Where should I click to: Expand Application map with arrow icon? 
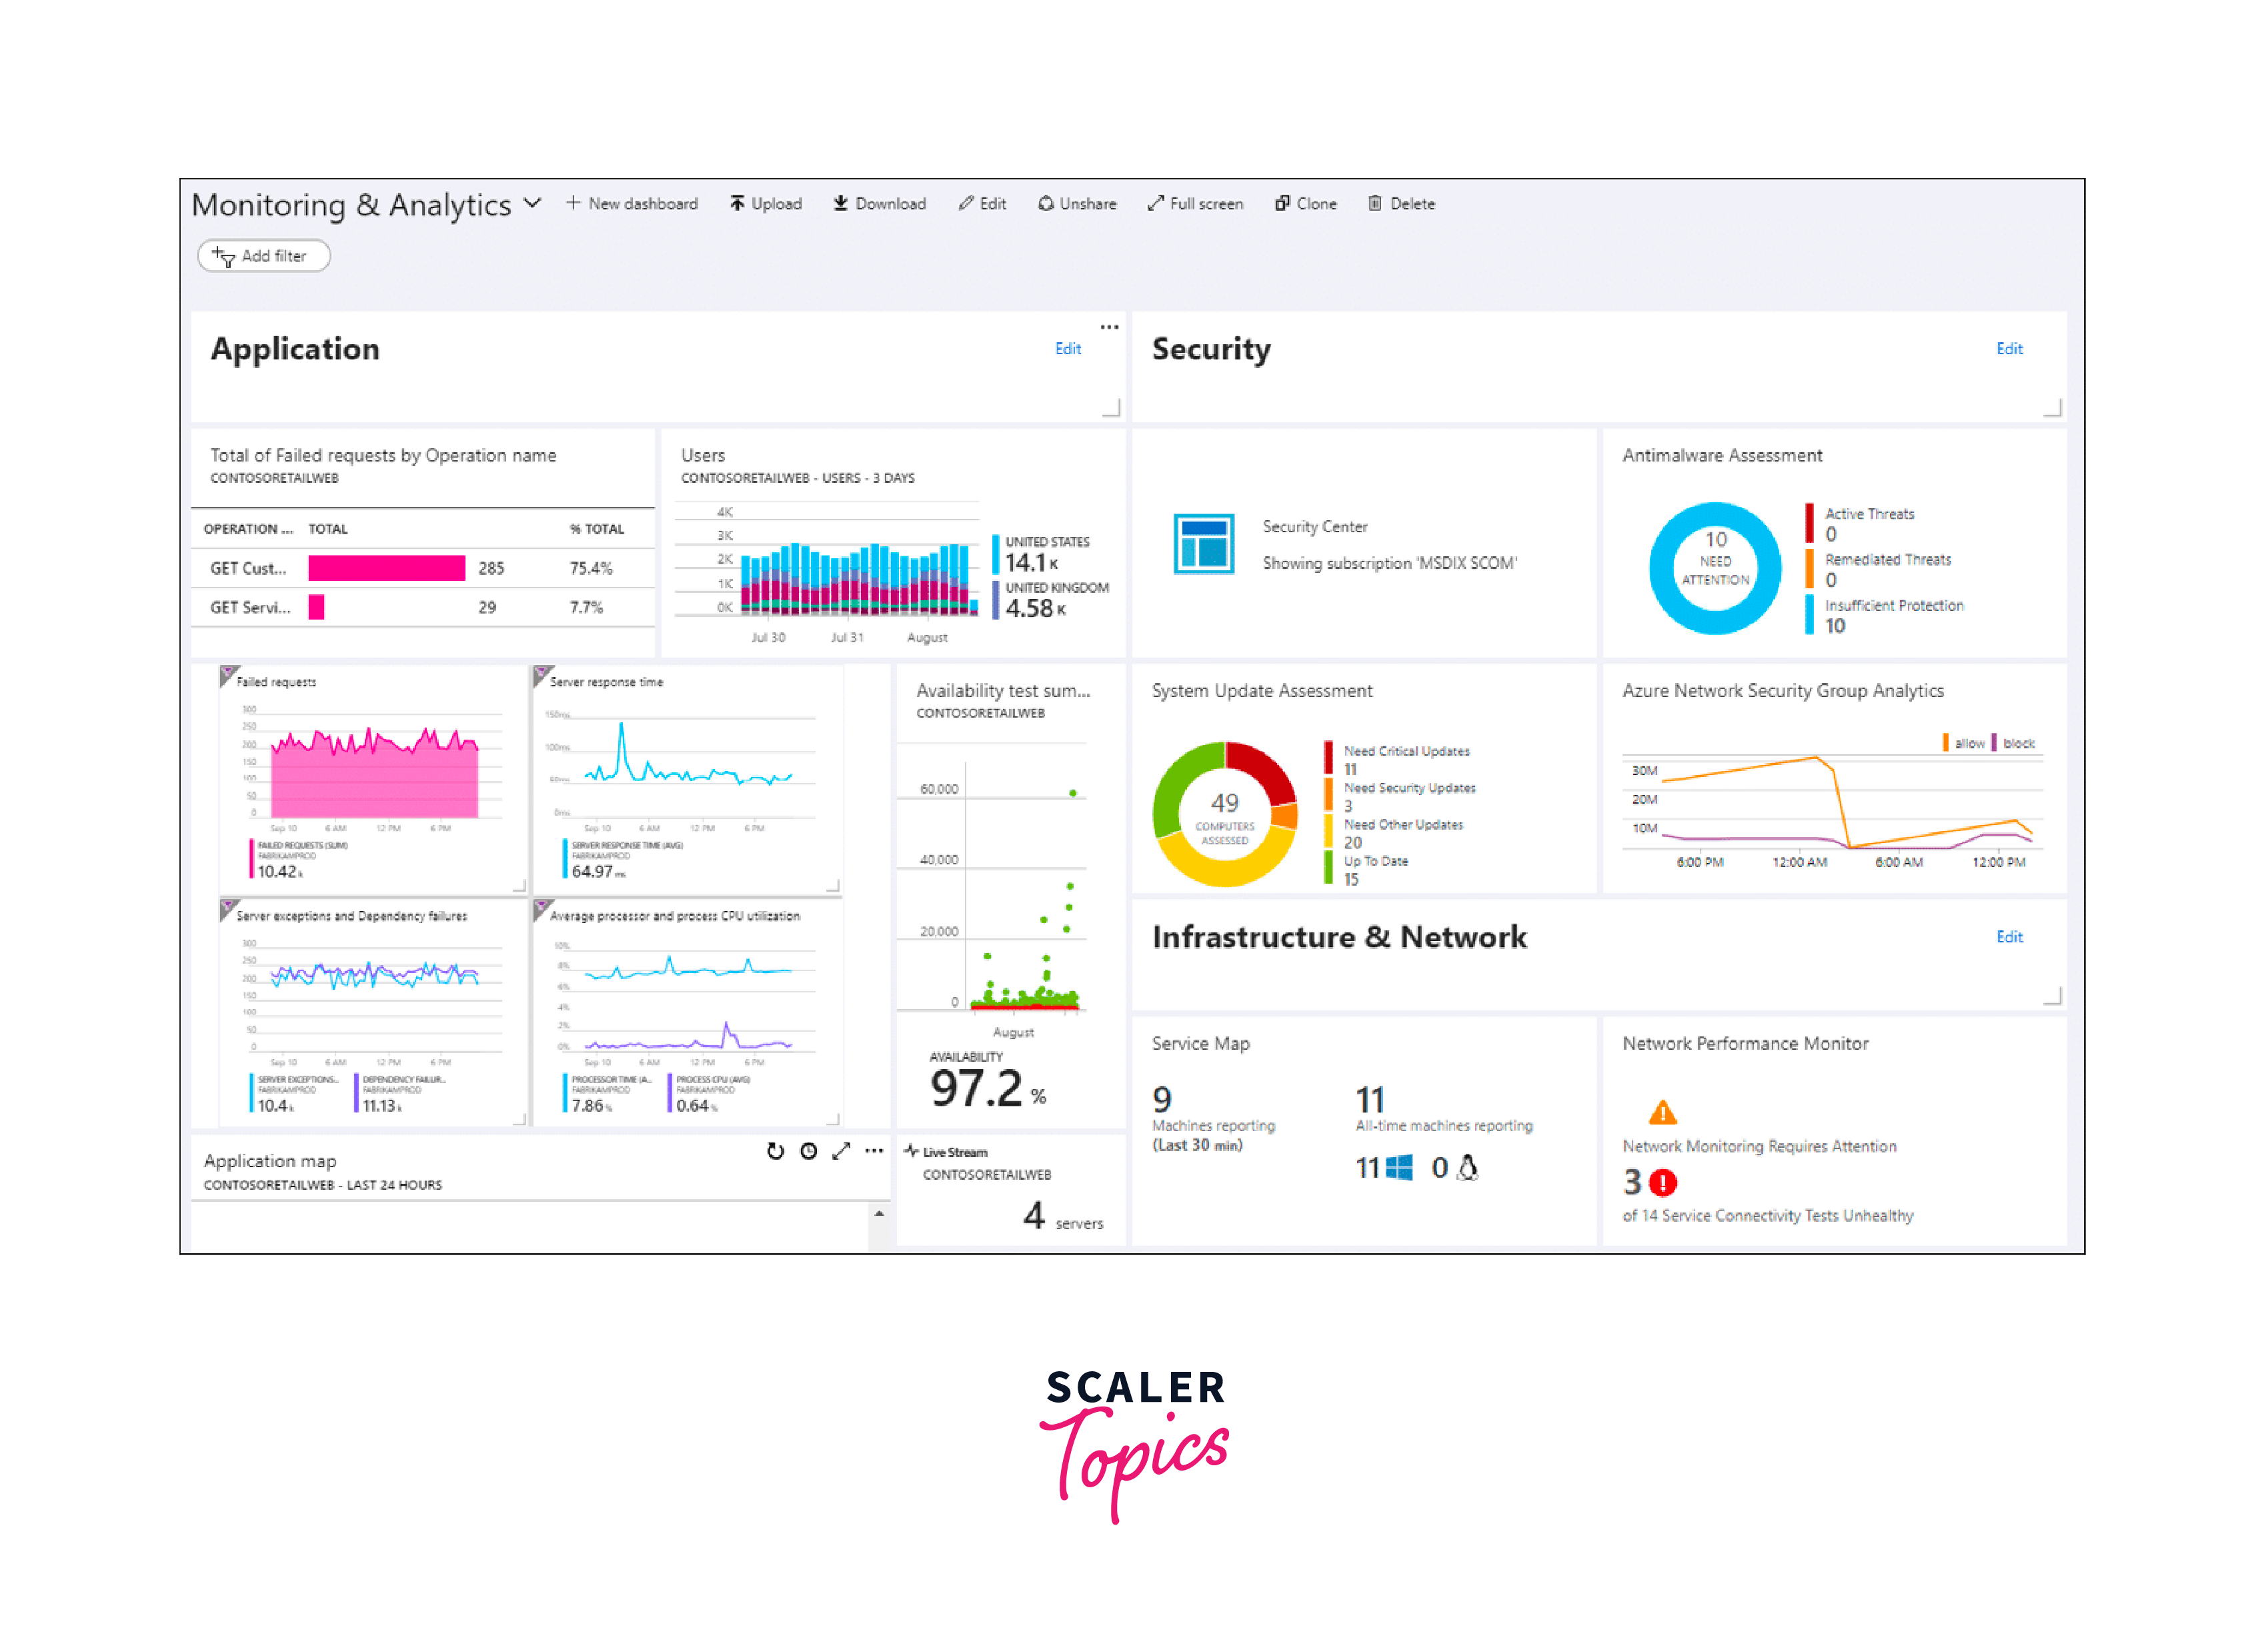[841, 1152]
